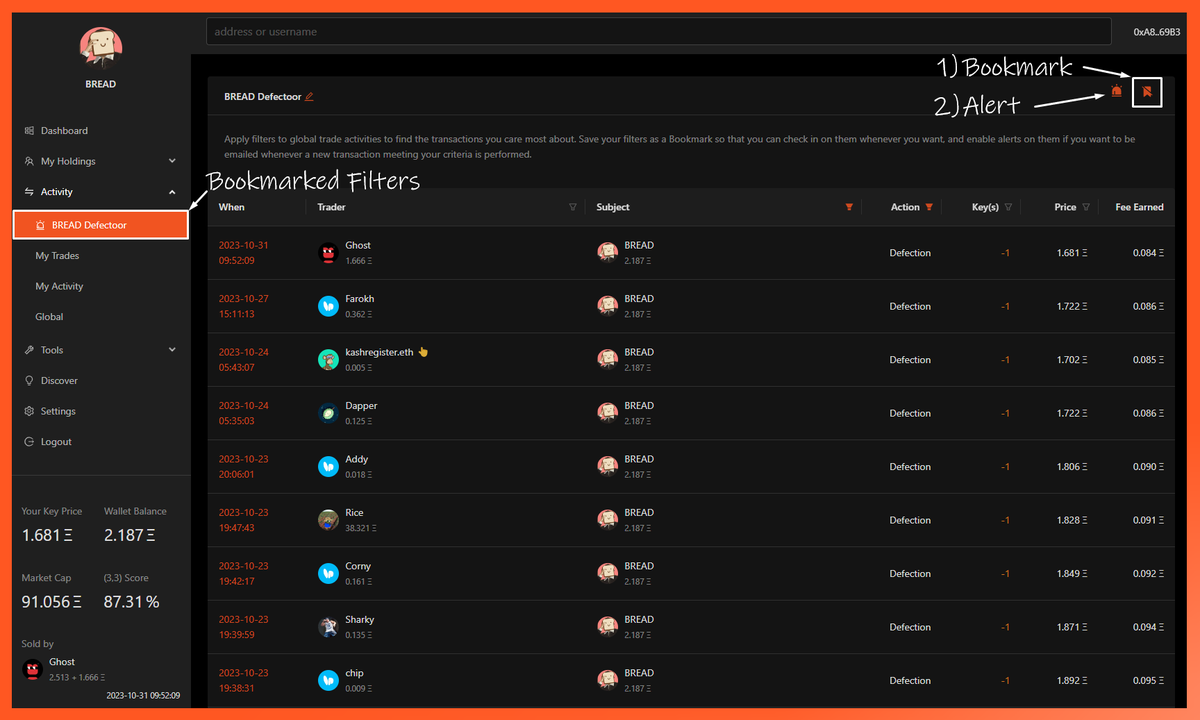
Task: Click the When column header
Action: point(232,207)
